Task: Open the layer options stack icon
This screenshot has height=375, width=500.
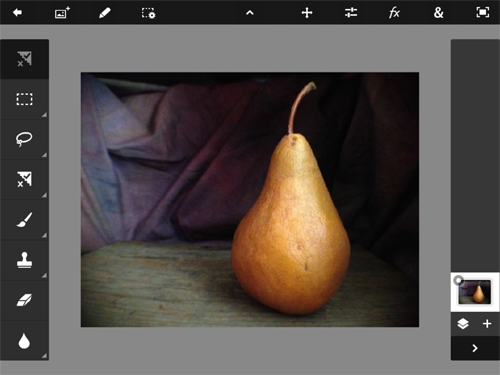Action: pos(463,323)
